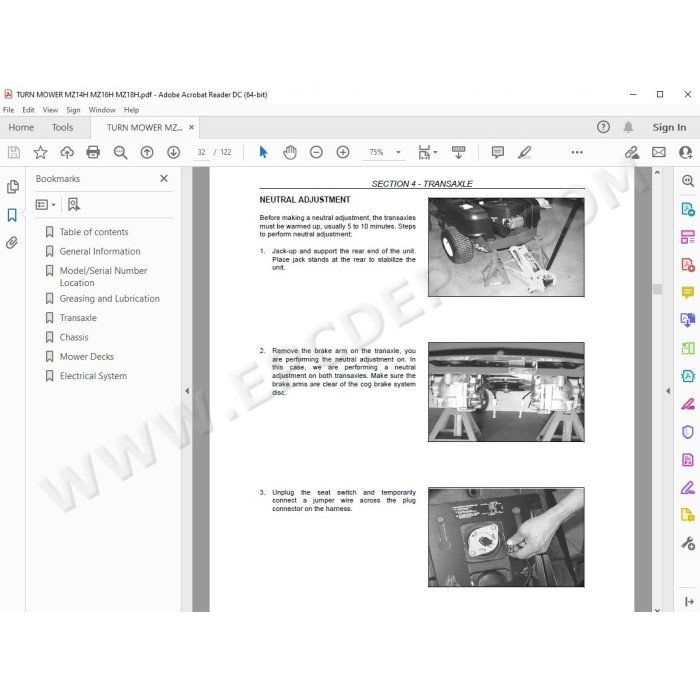Open the View menu
Image resolution: width=700 pixels, height=700 pixels.
tap(50, 110)
